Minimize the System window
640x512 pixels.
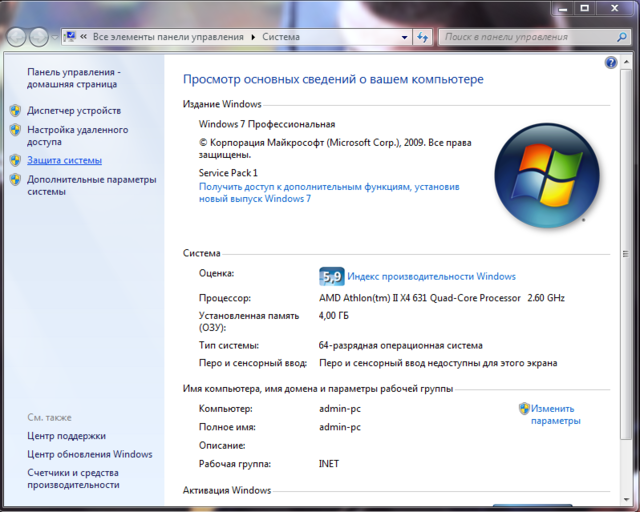tap(563, 8)
